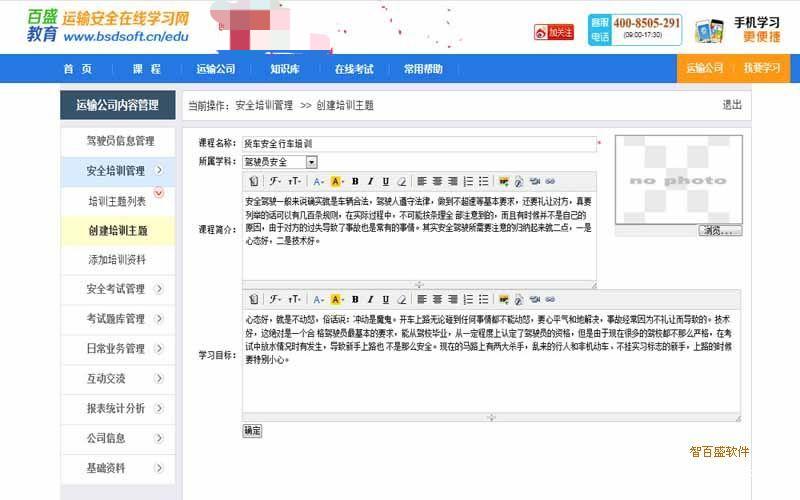Align text left in 课程简介 editor
The image size is (800, 500).
pos(422,181)
